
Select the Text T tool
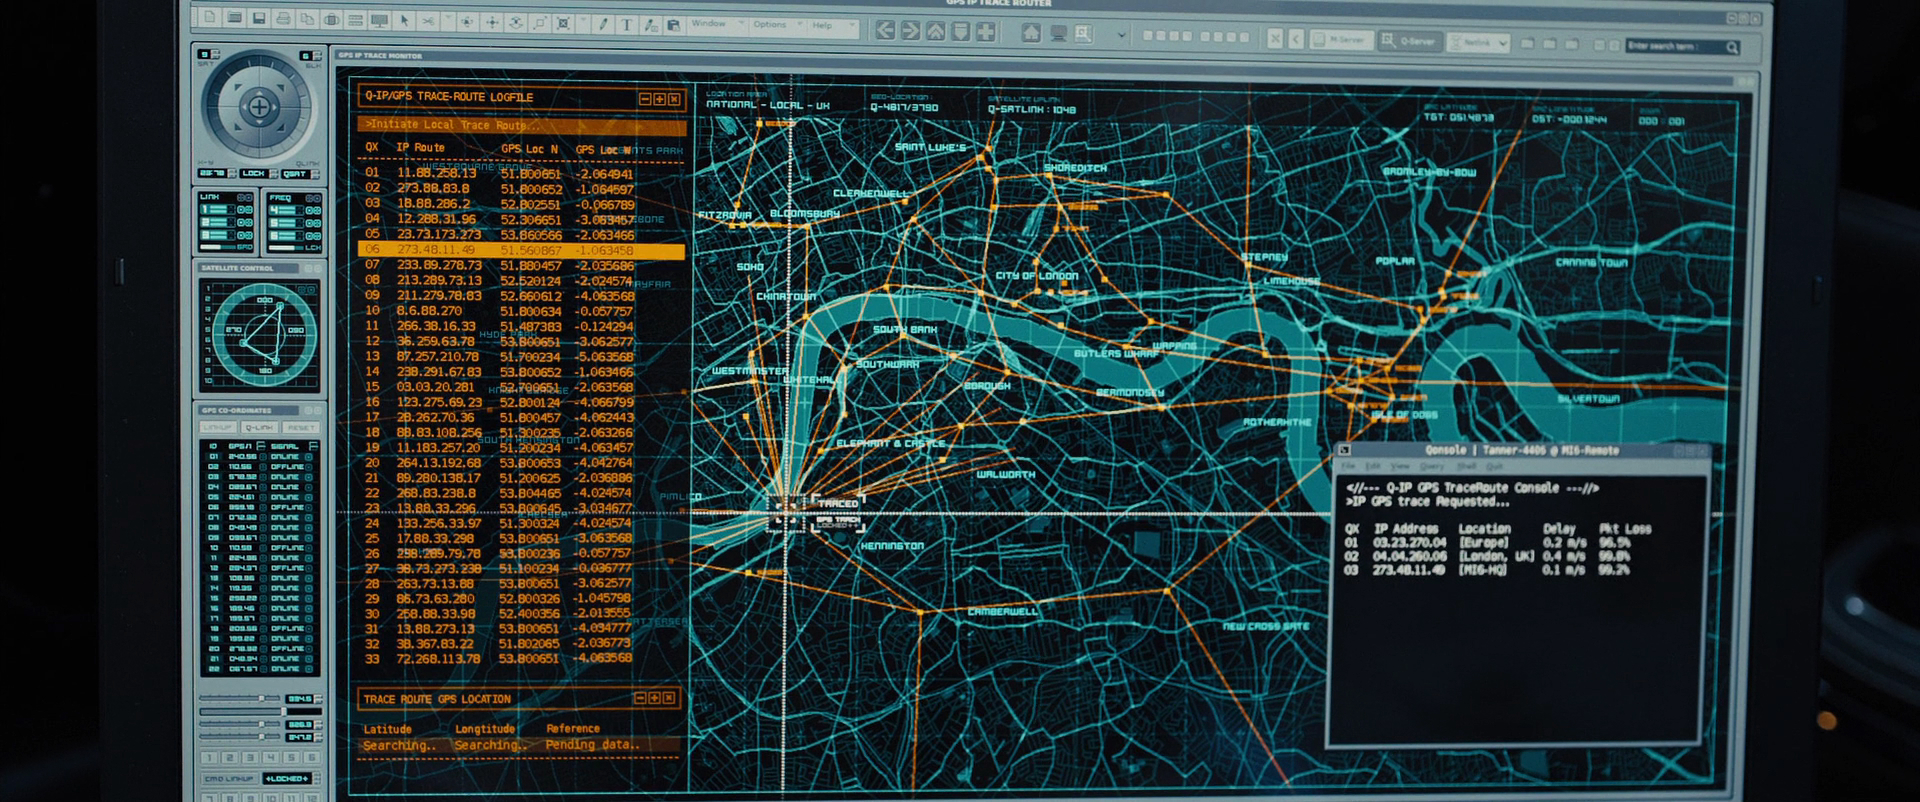pyautogui.click(x=626, y=25)
